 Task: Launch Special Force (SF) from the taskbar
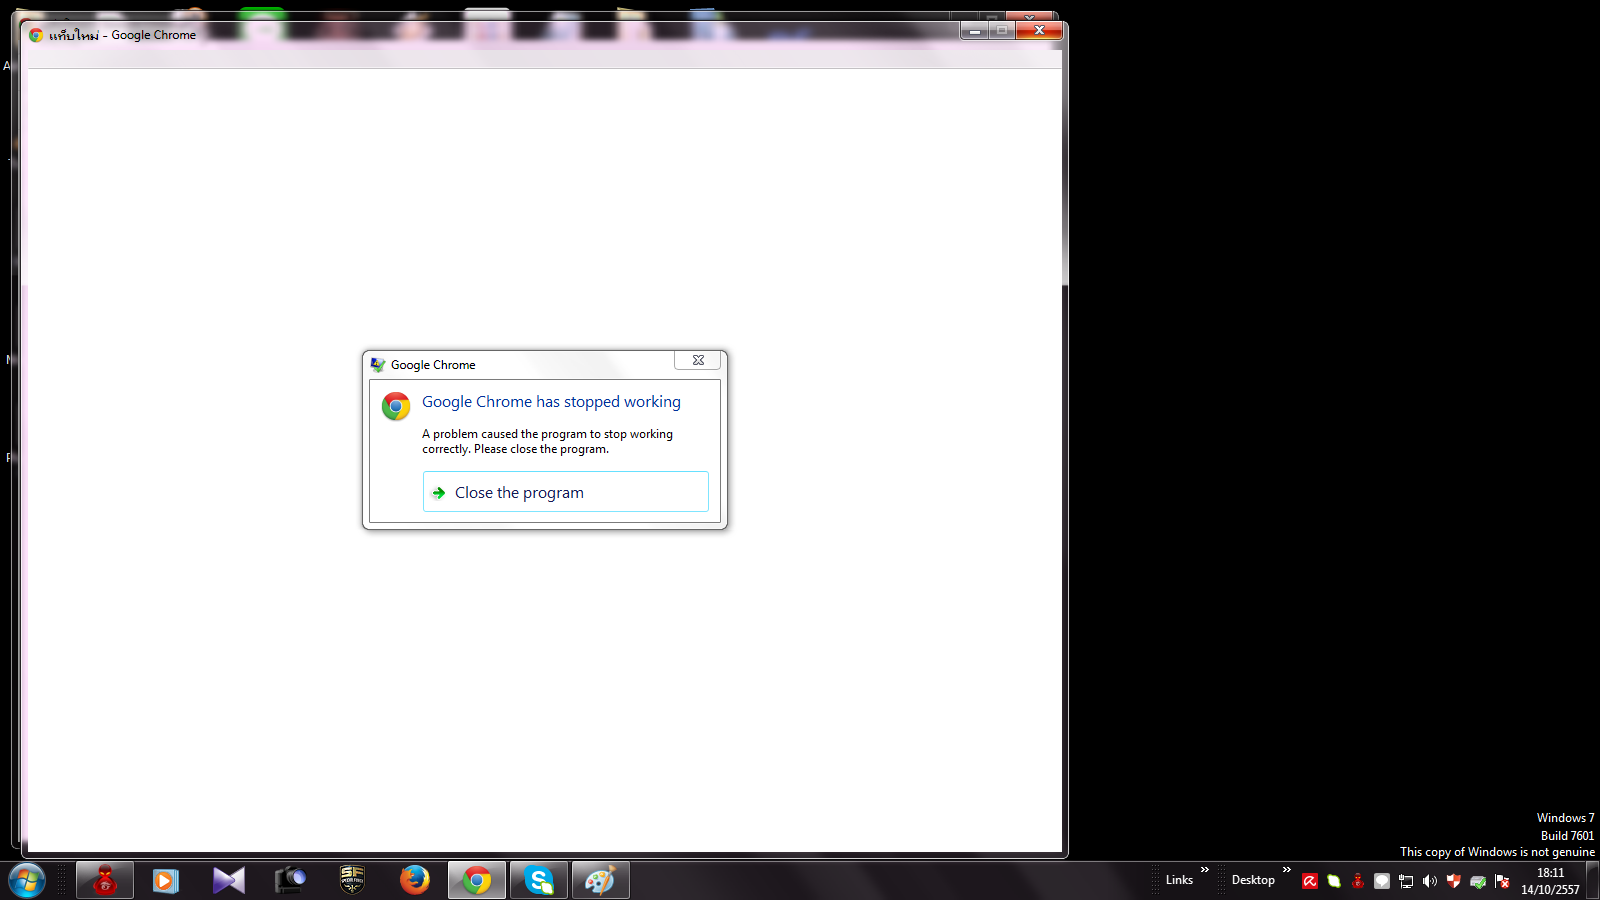click(x=352, y=880)
